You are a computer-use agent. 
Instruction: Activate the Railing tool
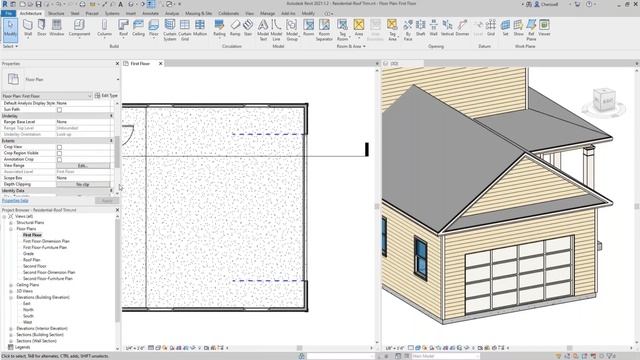pos(219,28)
